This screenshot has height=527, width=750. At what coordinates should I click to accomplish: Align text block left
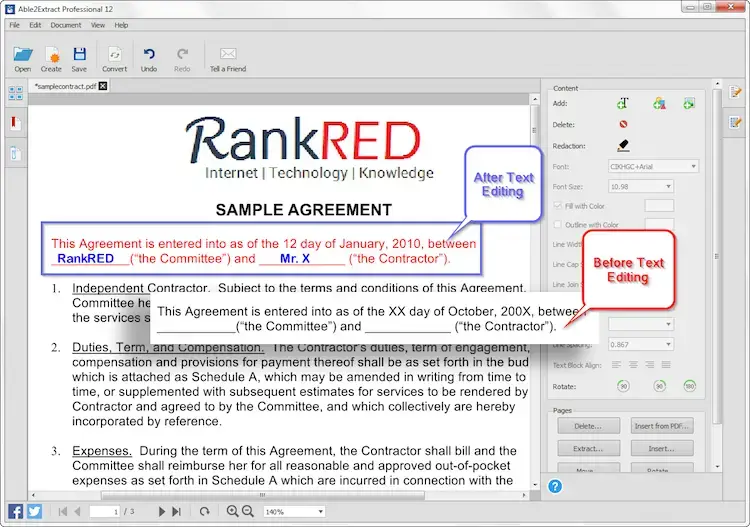(x=616, y=365)
